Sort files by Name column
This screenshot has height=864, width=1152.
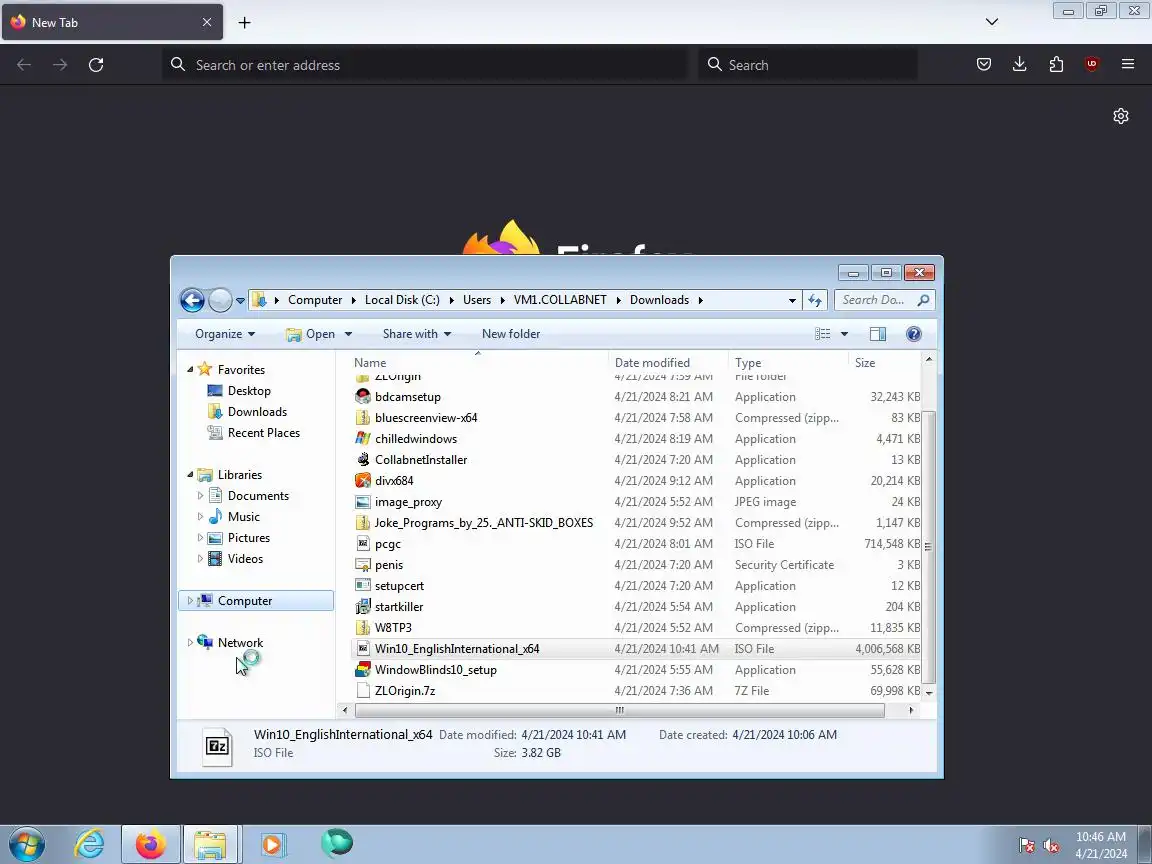[x=478, y=362]
